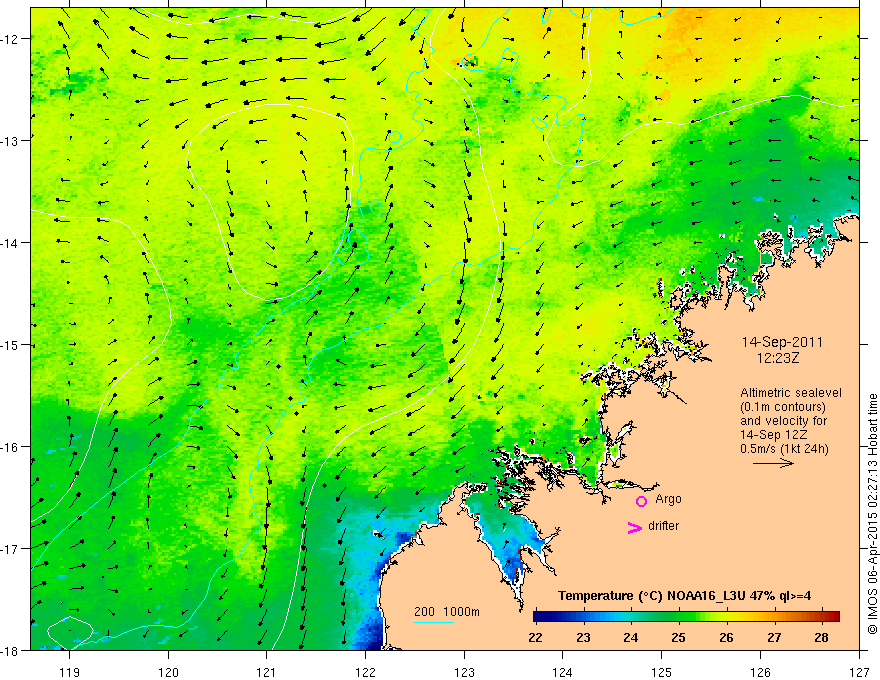Click longitude label 119 on bottom axis
The width and height of the screenshot is (880, 680).
click(x=69, y=672)
